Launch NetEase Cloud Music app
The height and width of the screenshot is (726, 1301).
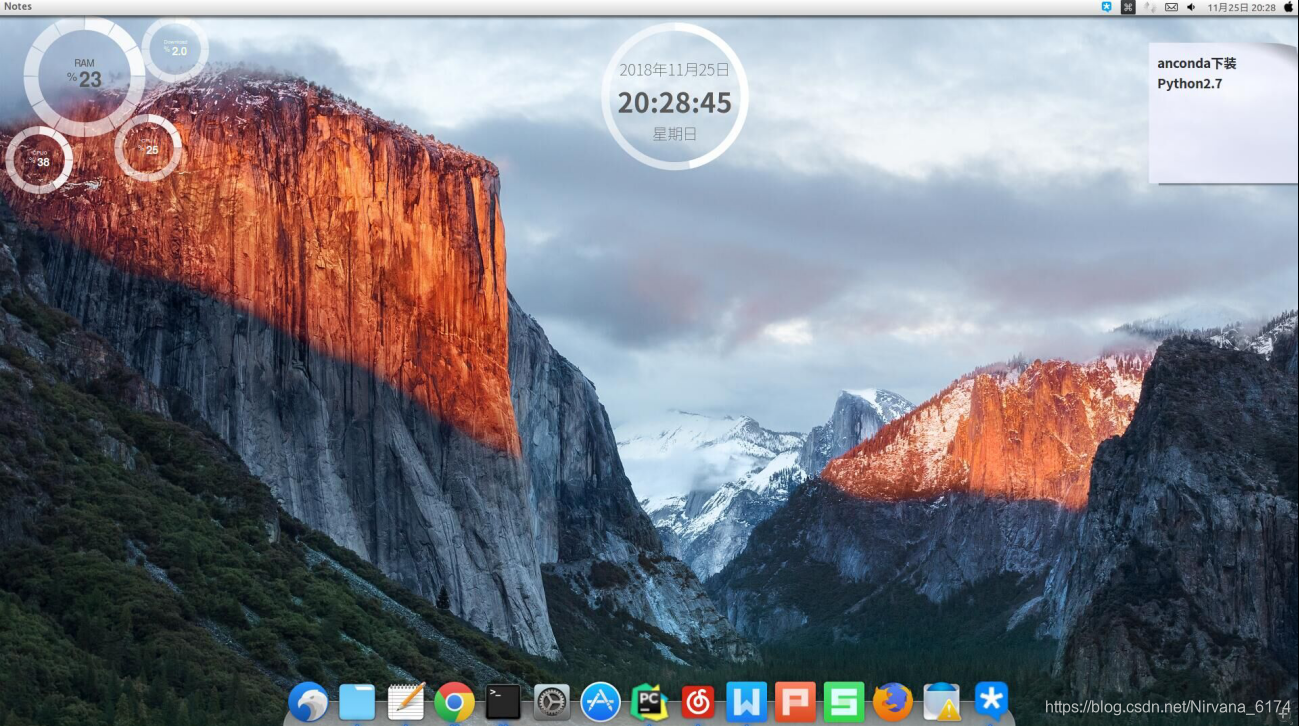[697, 702]
